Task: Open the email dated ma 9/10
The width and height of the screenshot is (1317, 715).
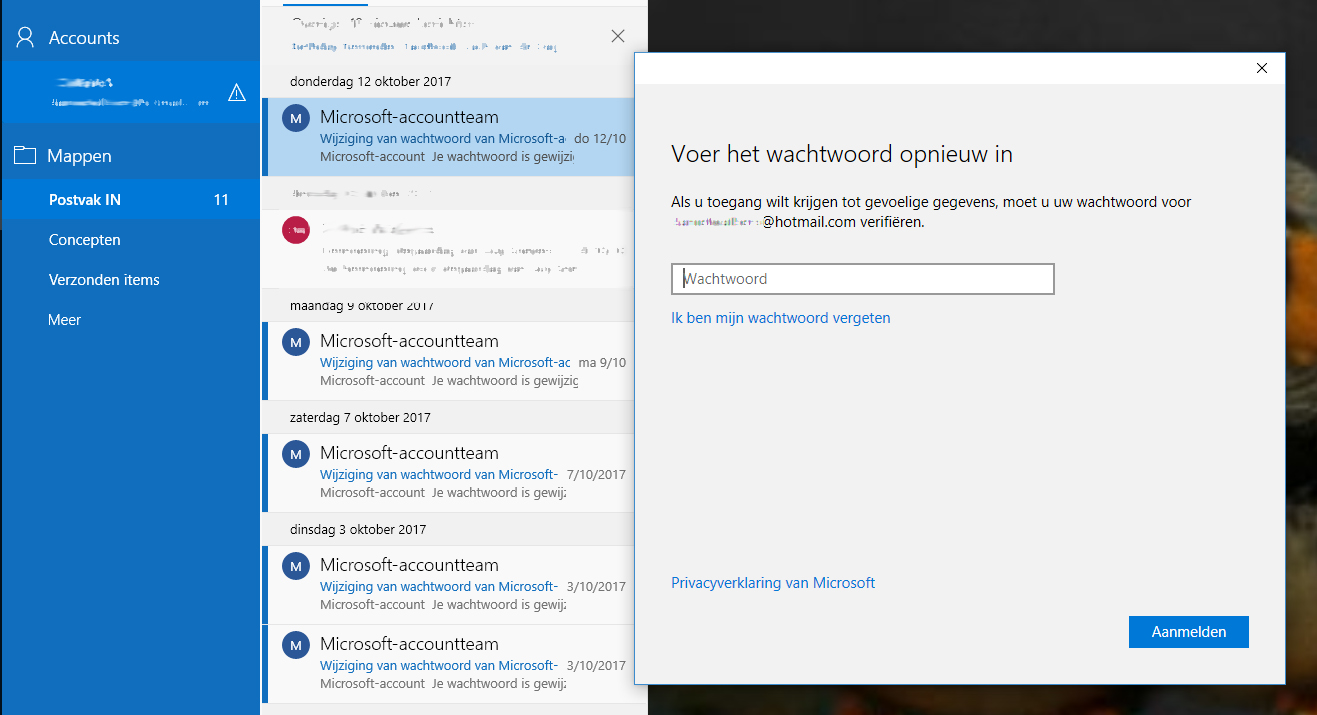Action: [448, 360]
